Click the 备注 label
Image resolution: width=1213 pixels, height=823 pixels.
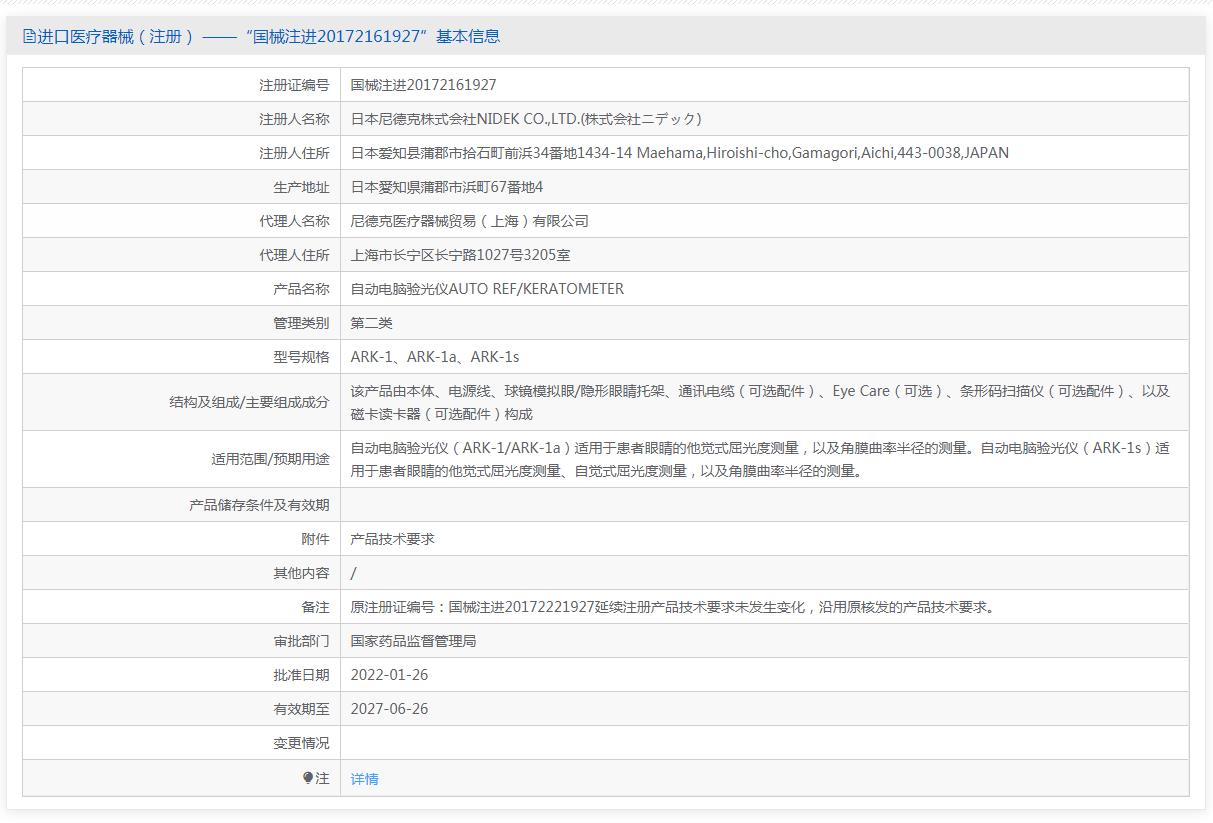315,607
